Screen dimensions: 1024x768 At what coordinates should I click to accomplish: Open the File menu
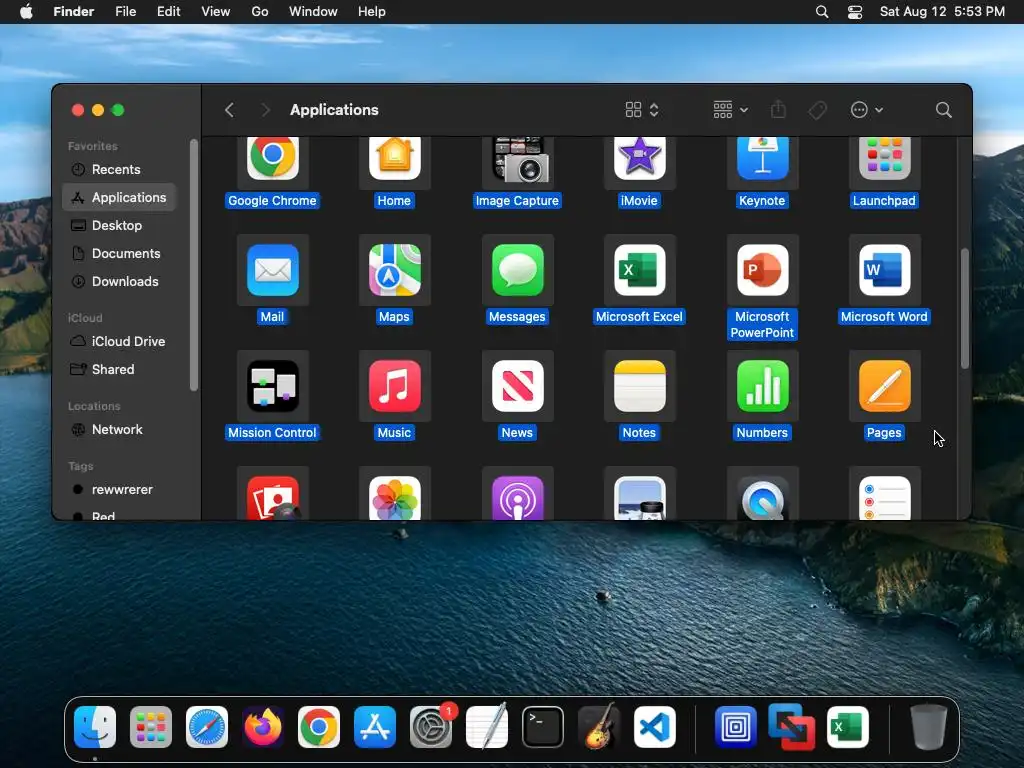[125, 12]
